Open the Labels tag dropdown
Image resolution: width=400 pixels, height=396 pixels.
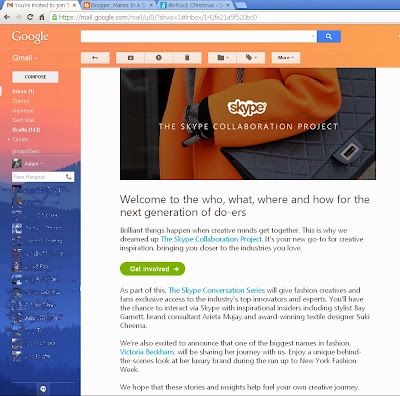click(x=251, y=58)
